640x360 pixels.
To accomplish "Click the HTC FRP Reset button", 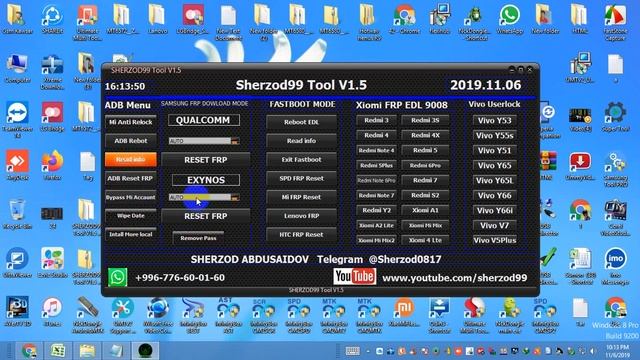I will point(301,235).
